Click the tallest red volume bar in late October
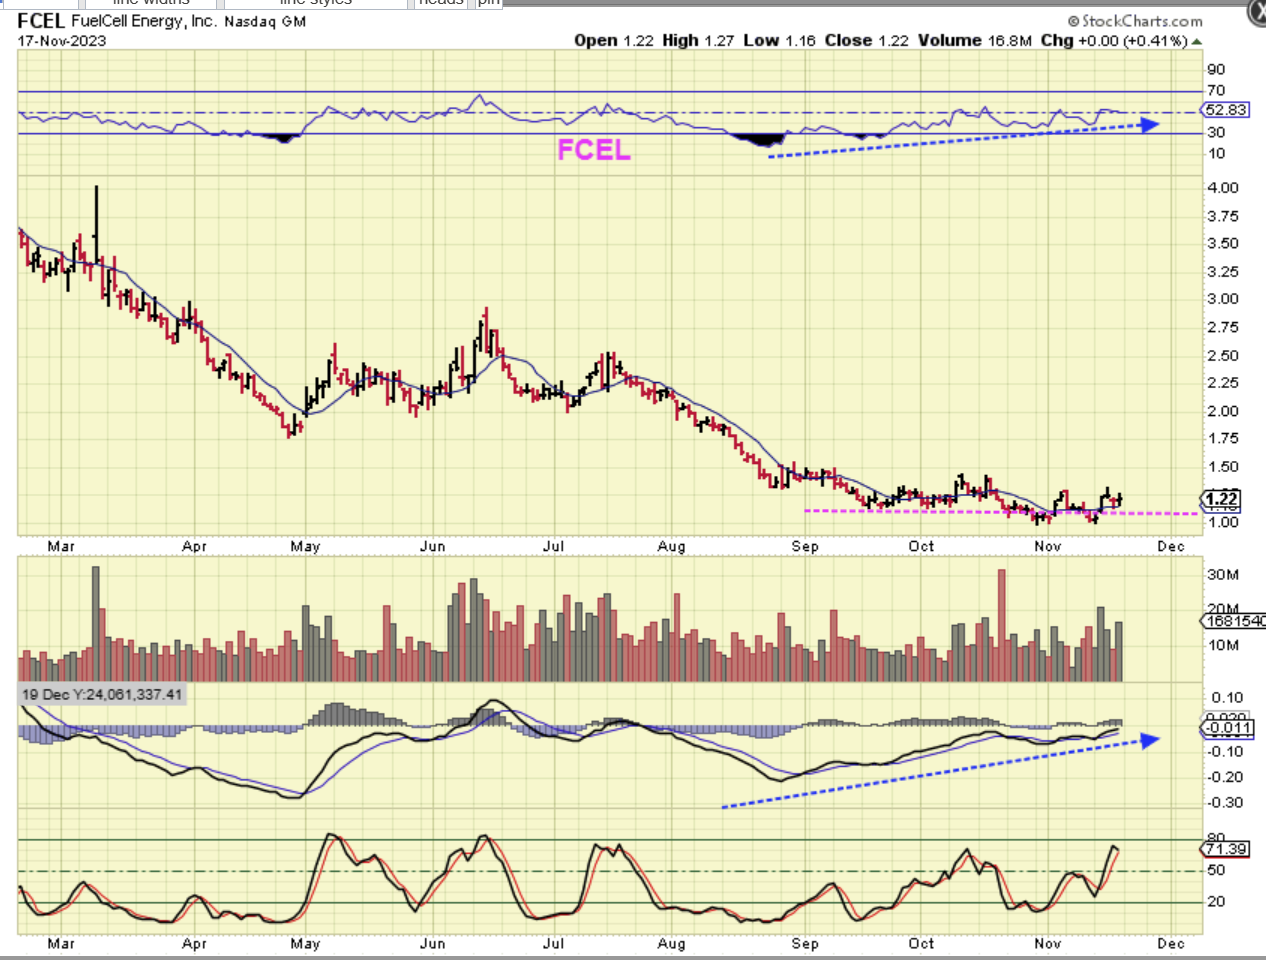Viewport: 1266px width, 960px height. 1001,625
